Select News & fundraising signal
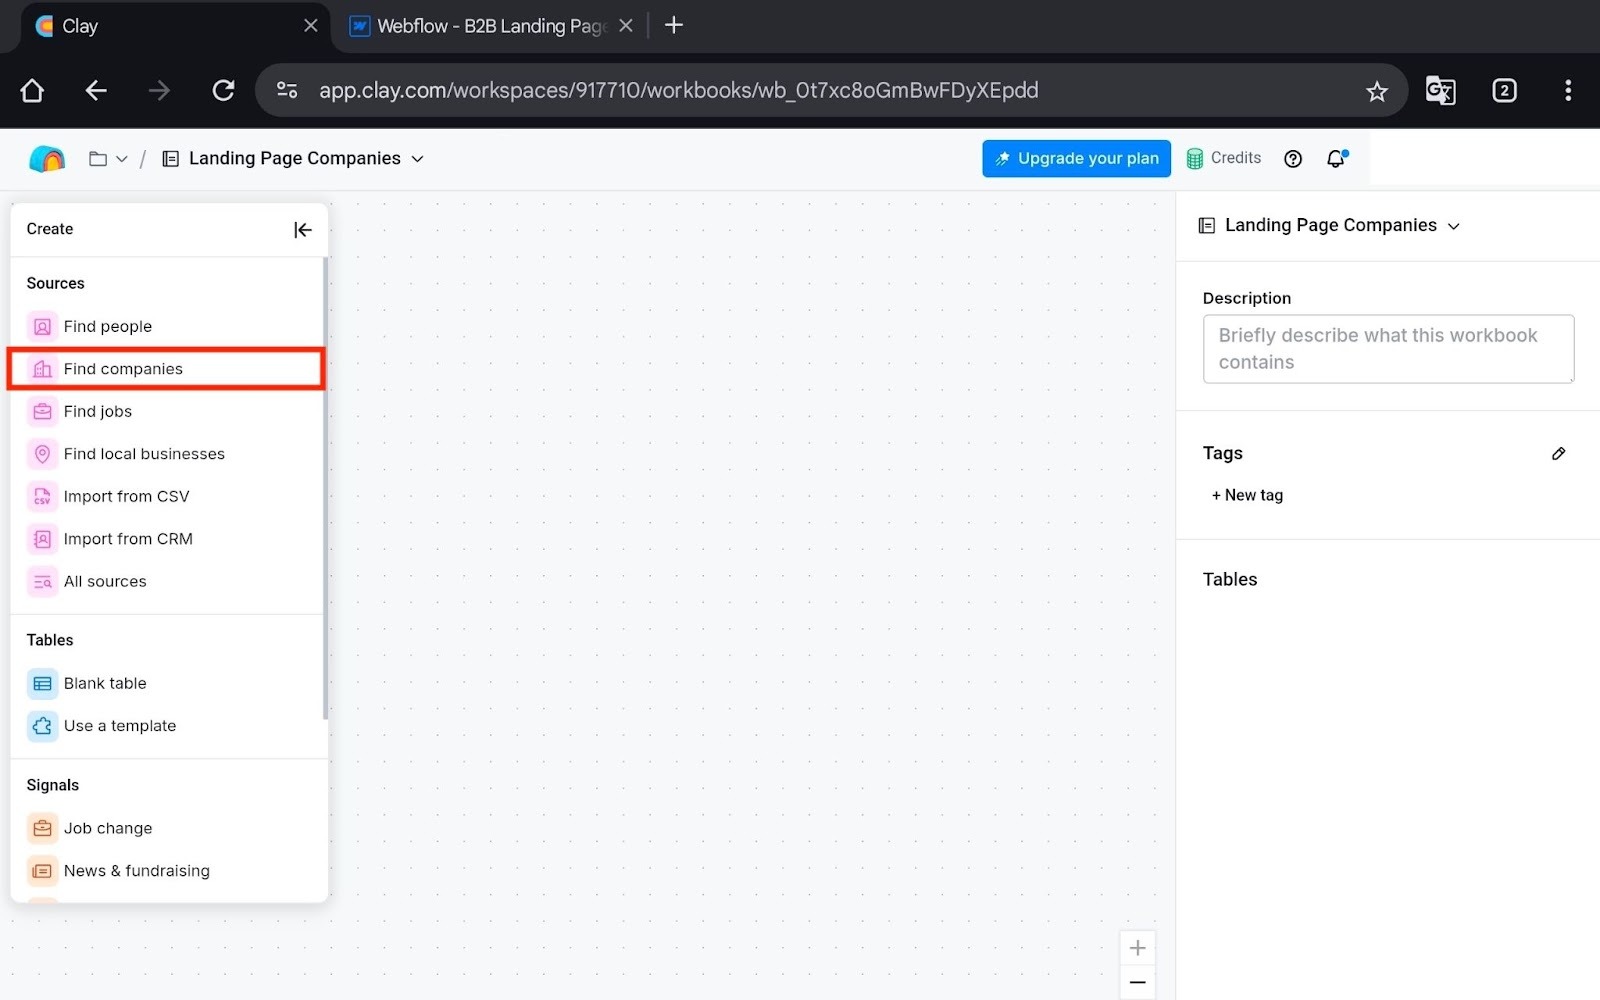 coord(167,871)
